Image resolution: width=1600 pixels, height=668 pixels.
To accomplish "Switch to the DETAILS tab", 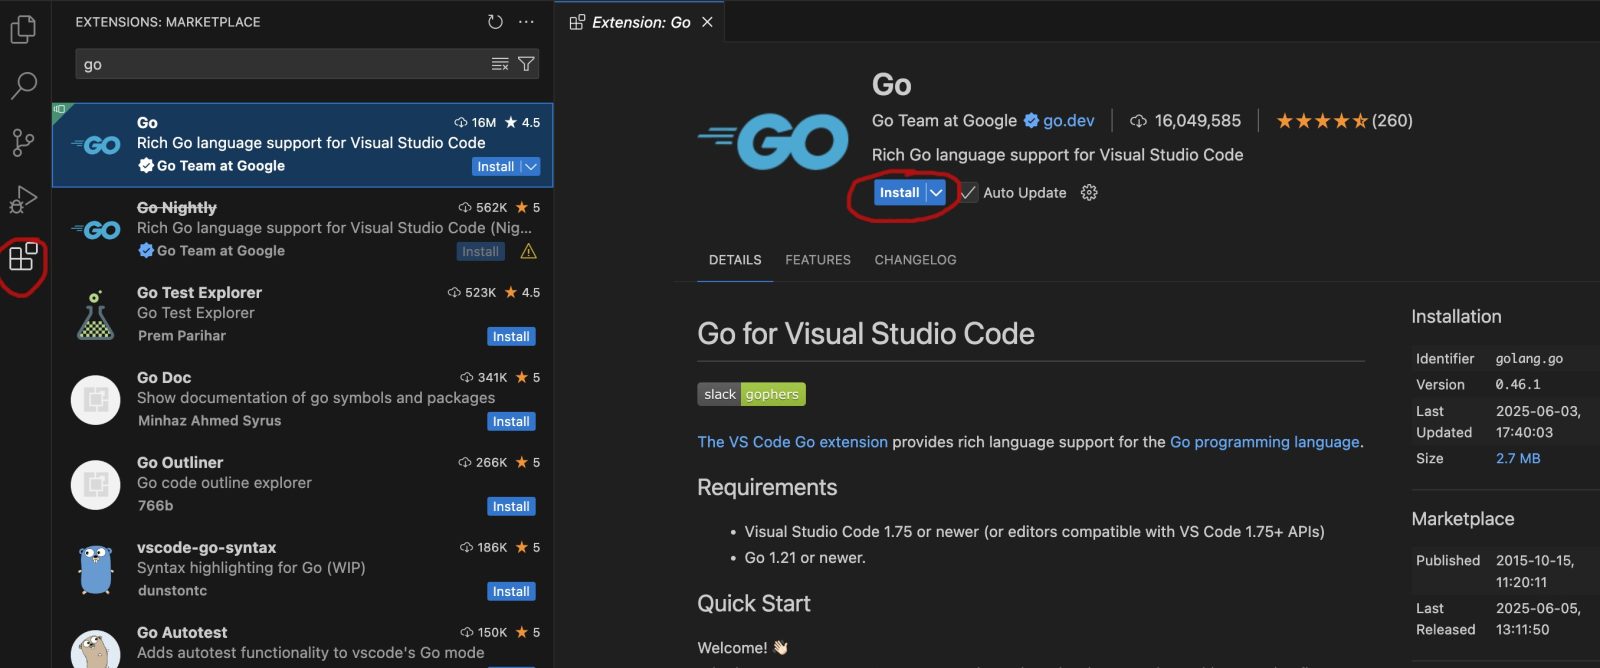I will tap(735, 260).
